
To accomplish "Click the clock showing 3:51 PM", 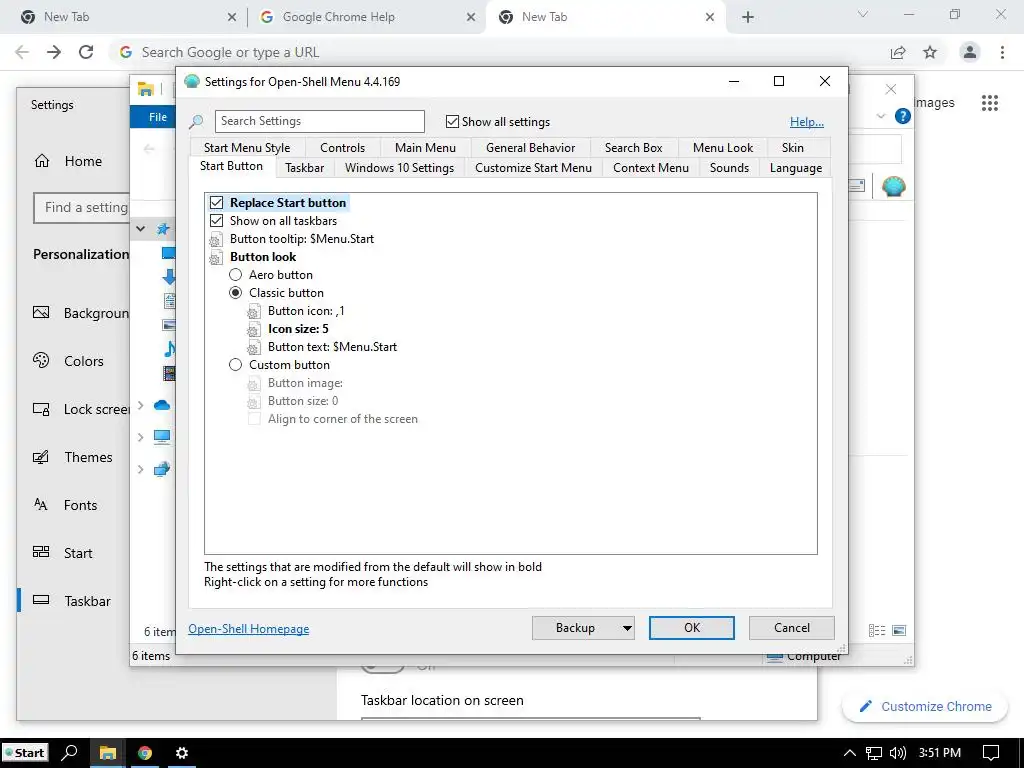I will 940,753.
